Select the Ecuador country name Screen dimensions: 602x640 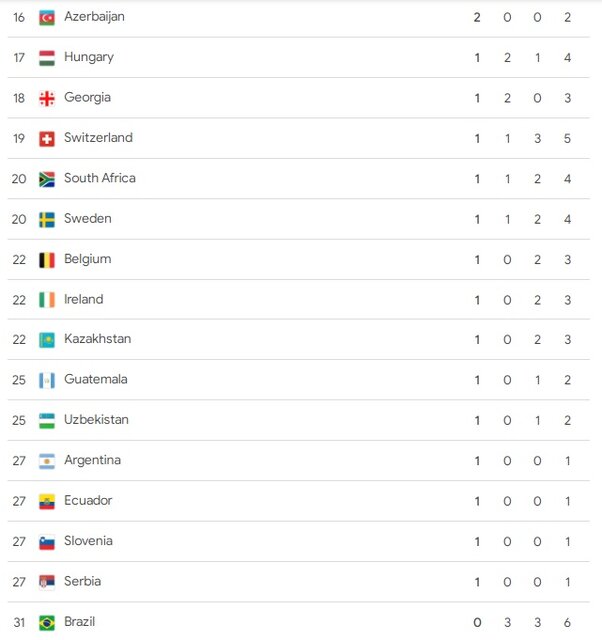(x=88, y=500)
